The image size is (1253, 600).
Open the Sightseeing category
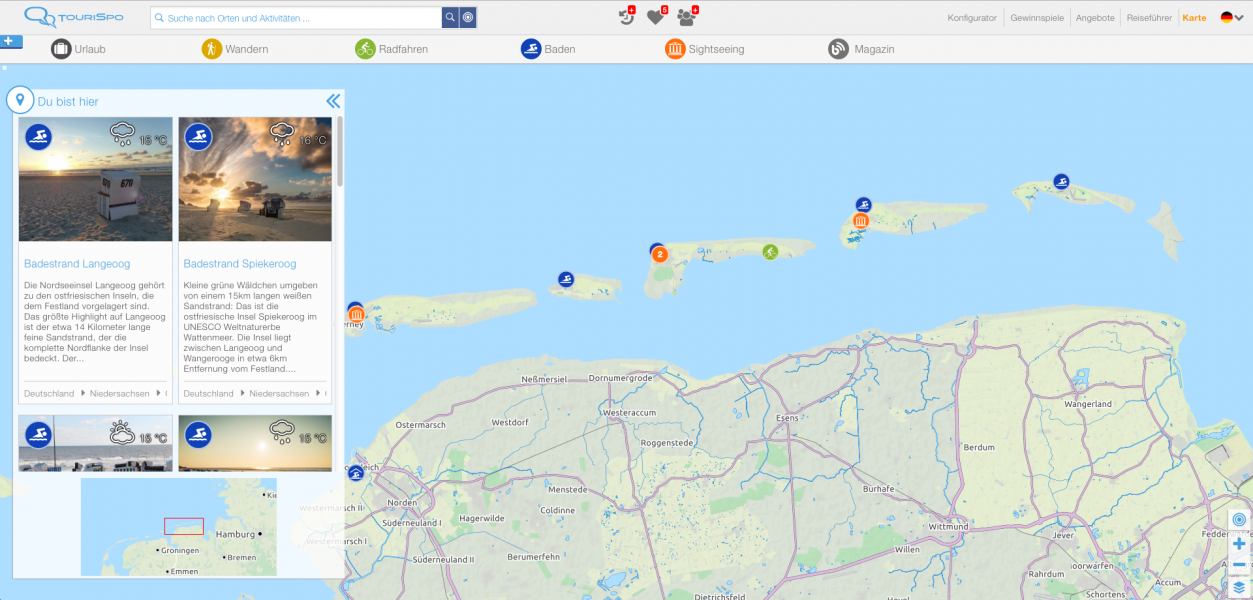(x=705, y=49)
